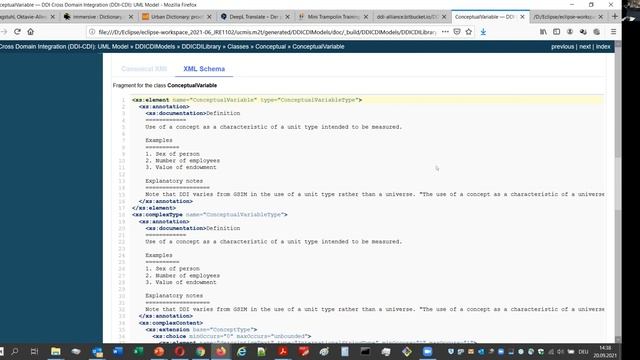Open DDICDILibrary breadcrumb link

(x=201, y=47)
